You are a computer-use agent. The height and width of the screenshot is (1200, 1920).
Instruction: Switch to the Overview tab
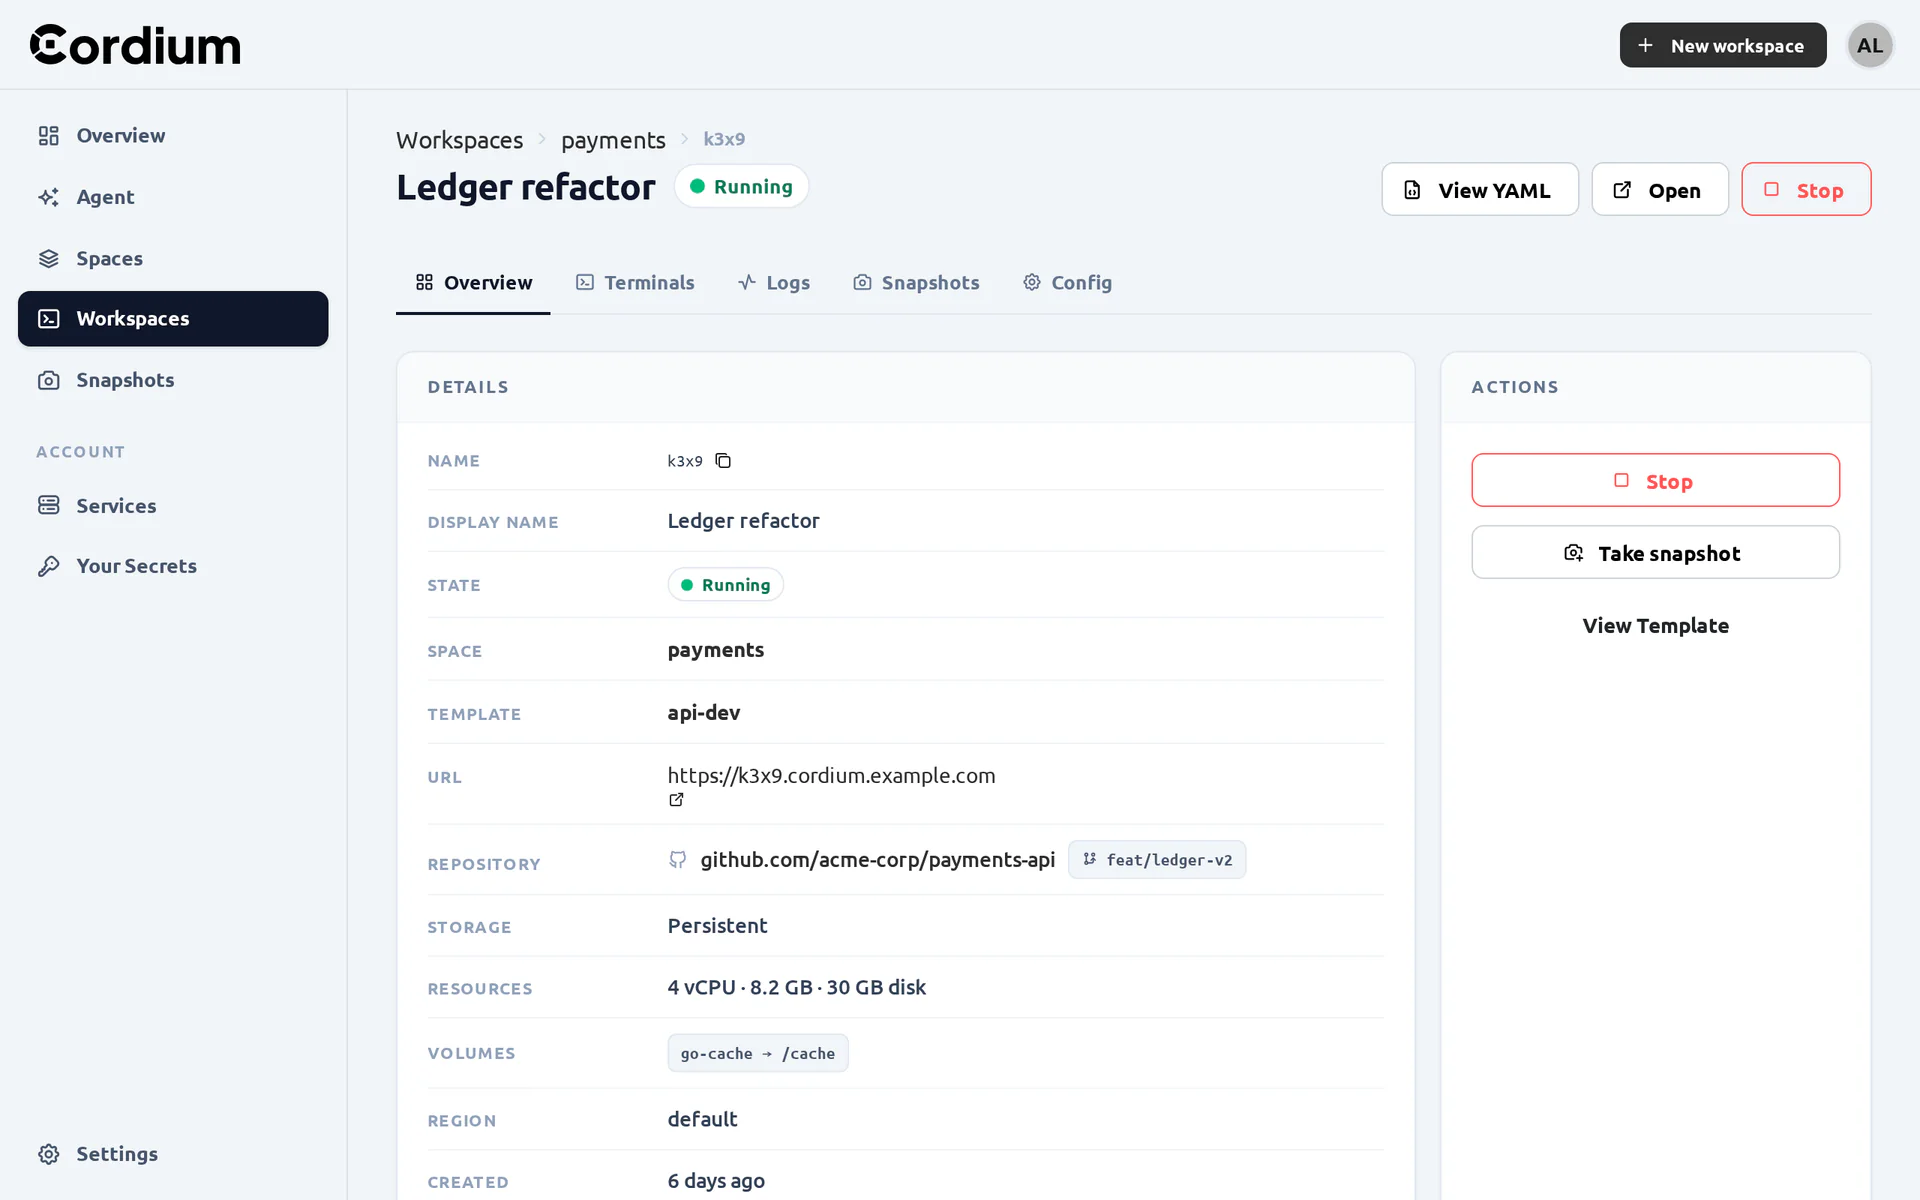point(473,283)
